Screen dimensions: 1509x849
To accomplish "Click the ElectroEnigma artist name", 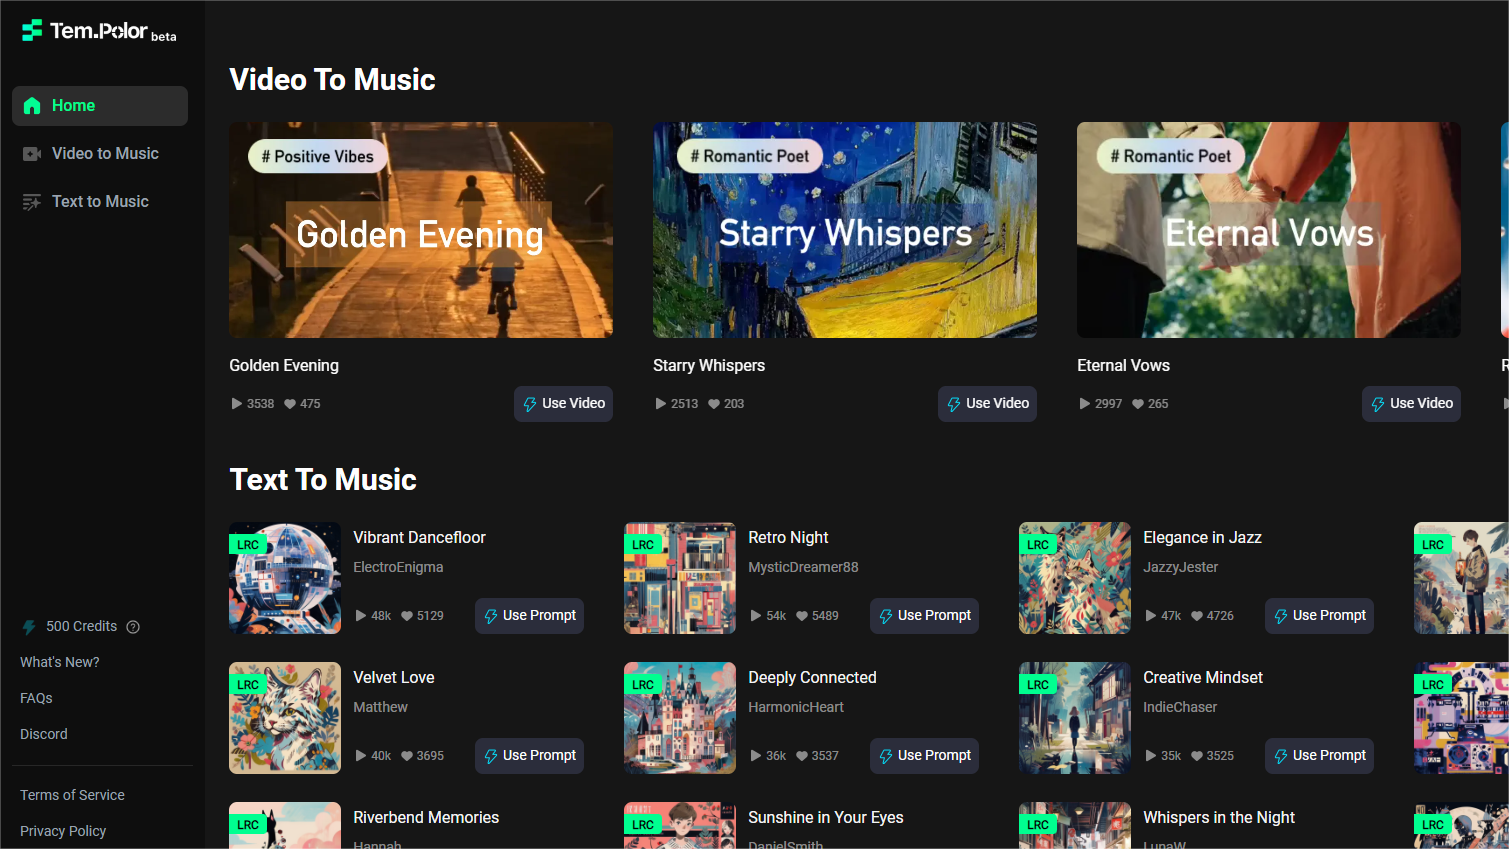I will point(398,567).
